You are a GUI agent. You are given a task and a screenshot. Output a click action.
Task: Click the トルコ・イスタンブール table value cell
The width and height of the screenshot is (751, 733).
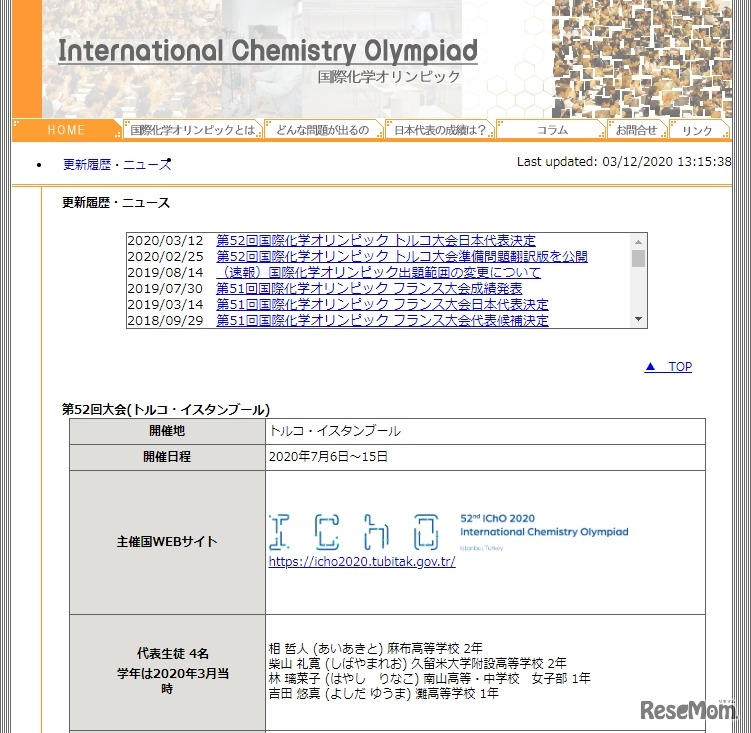(x=485, y=431)
